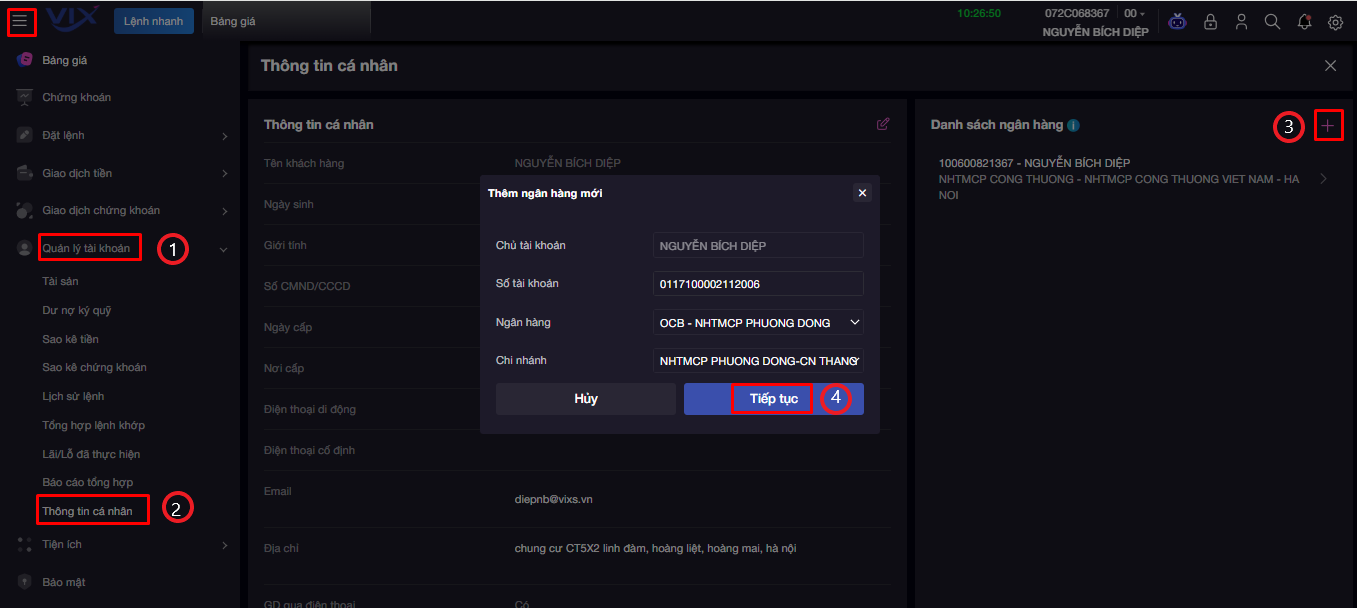Screen dimensions: 1357x608
Task: Open Tổng hợp lệnh khớp submenu item
Action: [93, 425]
